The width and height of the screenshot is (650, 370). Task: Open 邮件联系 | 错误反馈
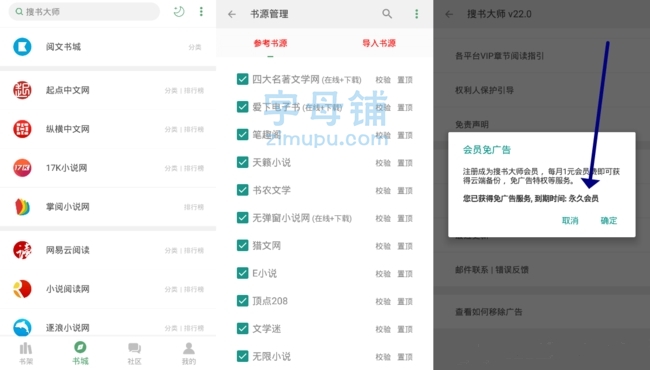point(492,270)
